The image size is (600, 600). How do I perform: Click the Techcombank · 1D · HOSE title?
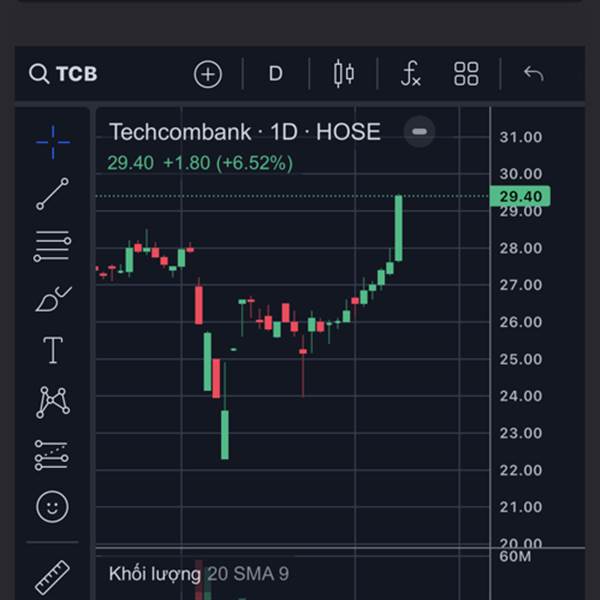245,132
